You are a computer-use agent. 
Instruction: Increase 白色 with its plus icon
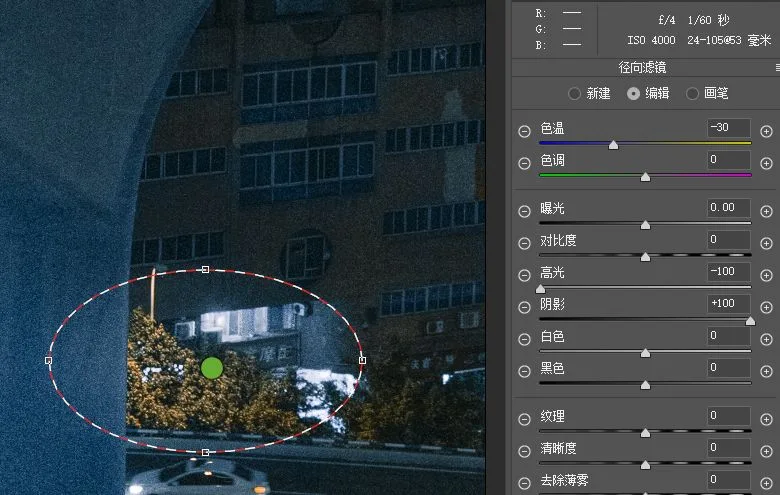(766, 339)
